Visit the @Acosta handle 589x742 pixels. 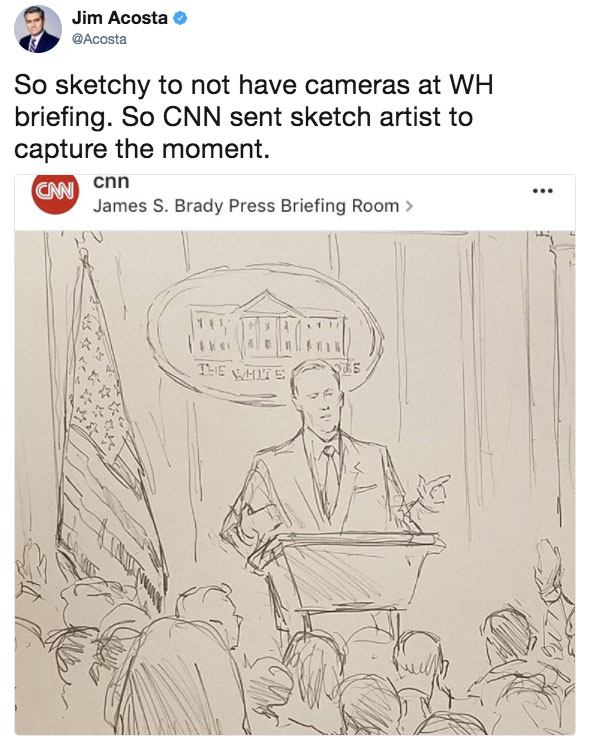[99, 39]
